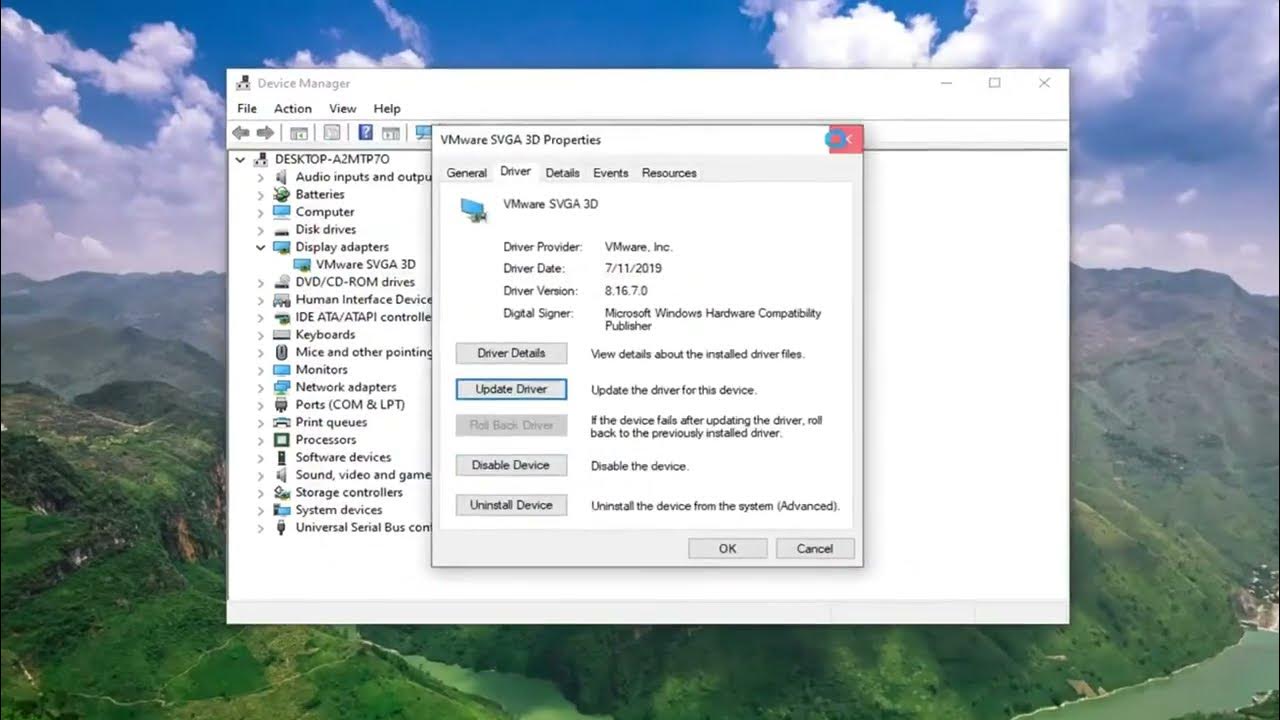Expand the Keyboards branch

(x=261, y=334)
